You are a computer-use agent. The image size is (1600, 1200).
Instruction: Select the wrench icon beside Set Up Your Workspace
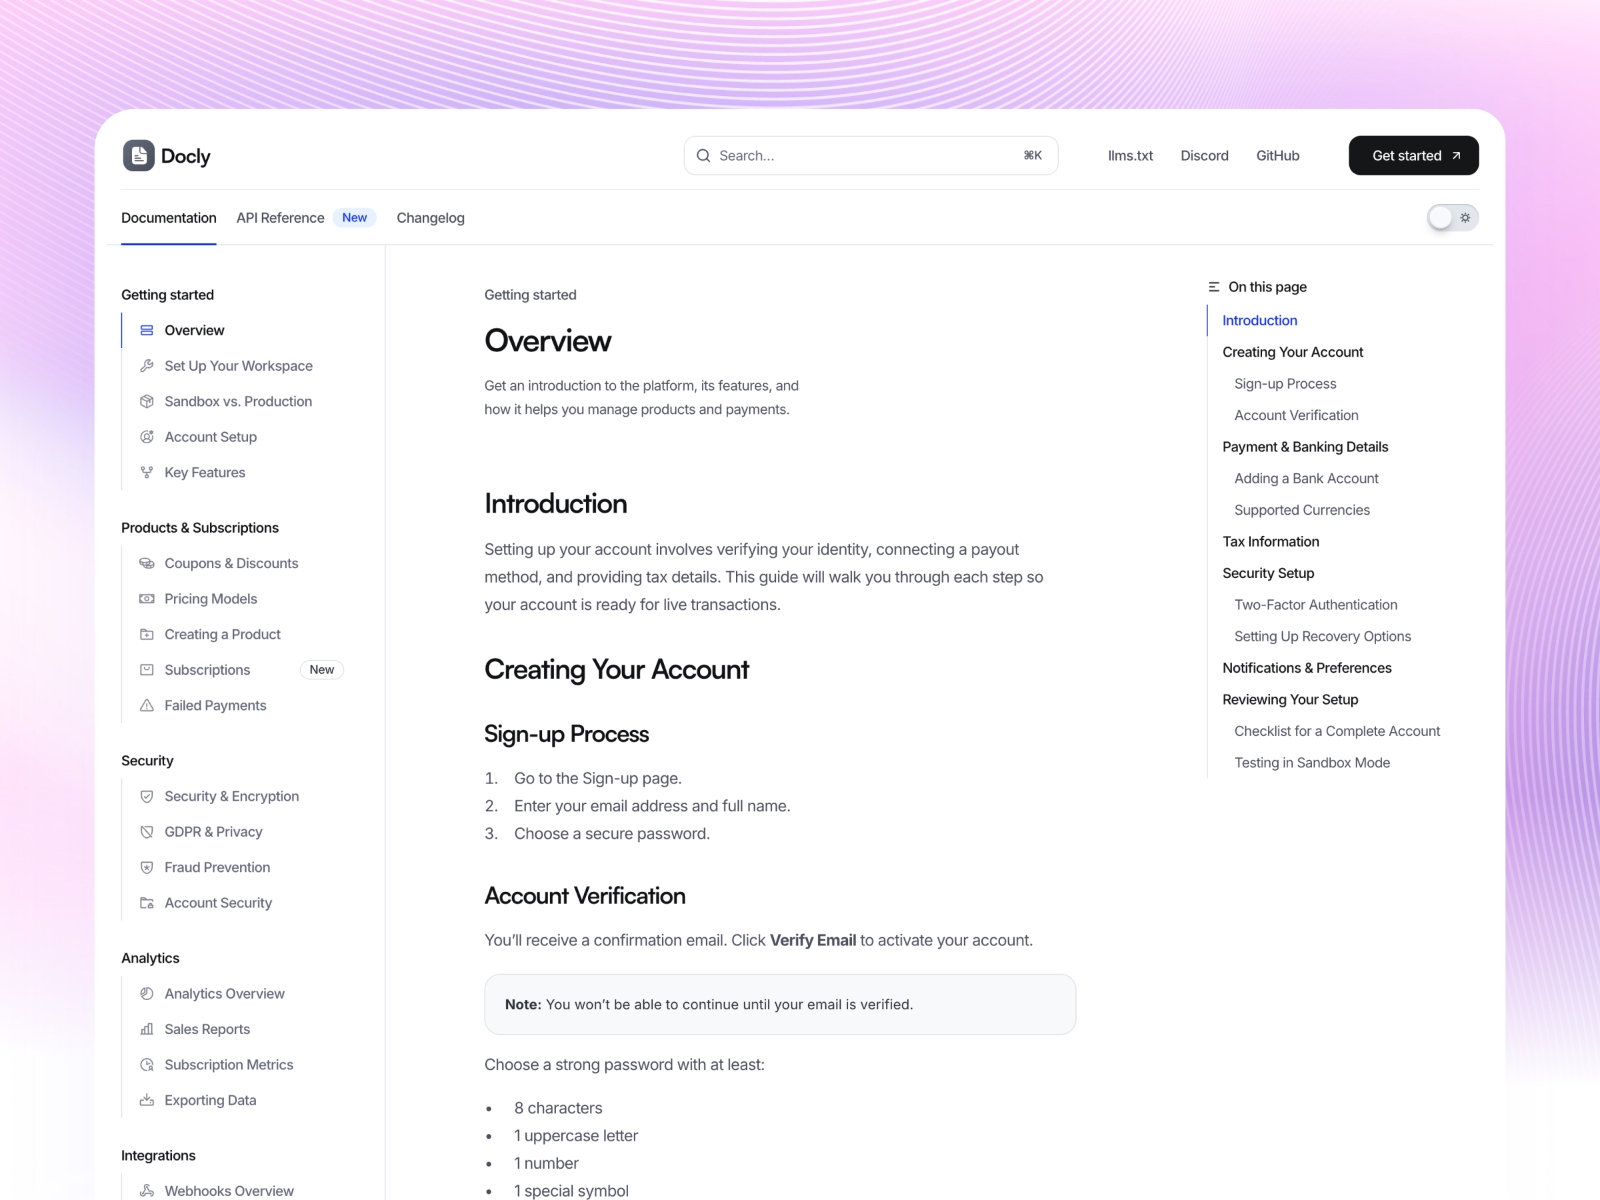pos(146,366)
